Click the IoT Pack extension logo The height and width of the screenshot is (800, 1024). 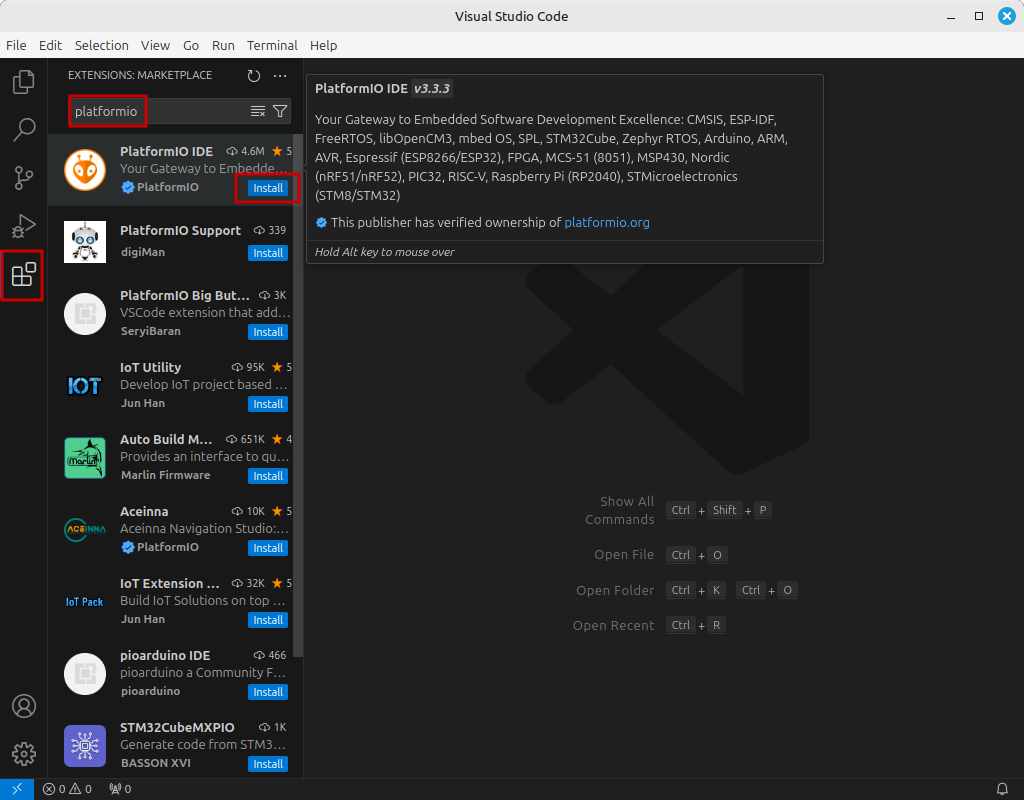pyautogui.click(x=85, y=601)
